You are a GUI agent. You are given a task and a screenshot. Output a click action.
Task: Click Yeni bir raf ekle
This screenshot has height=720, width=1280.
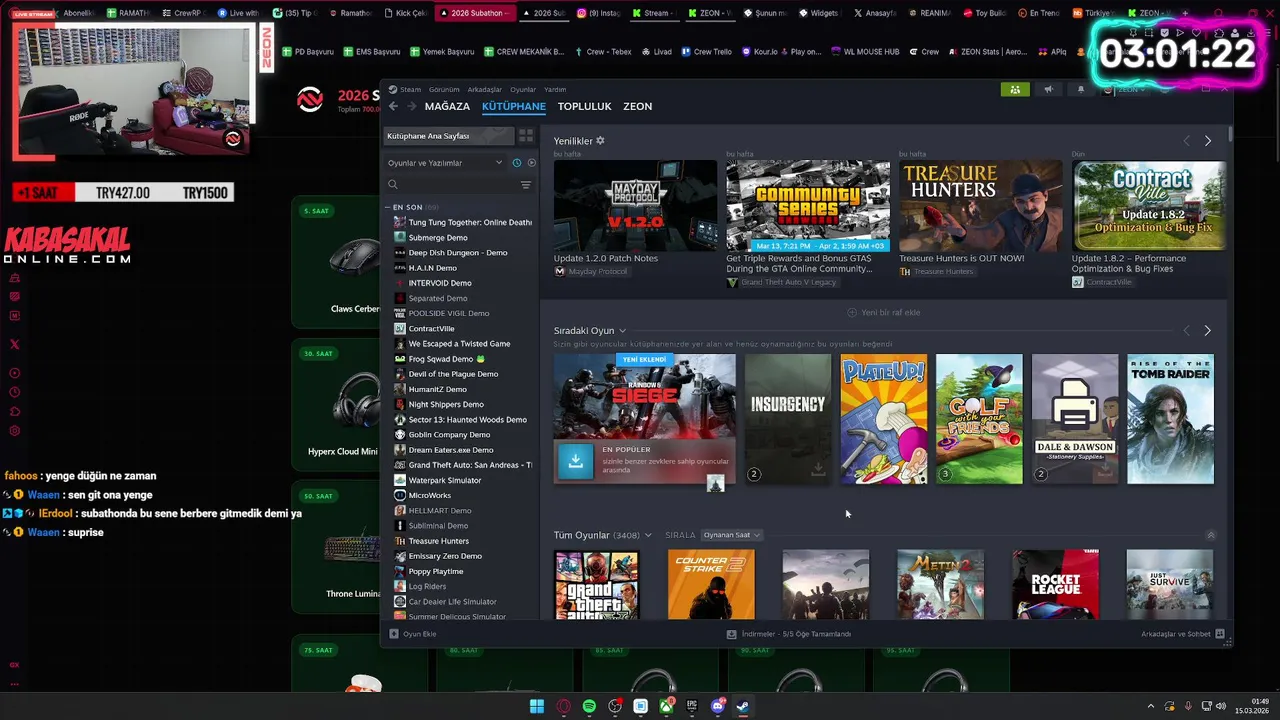pyautogui.click(x=884, y=313)
